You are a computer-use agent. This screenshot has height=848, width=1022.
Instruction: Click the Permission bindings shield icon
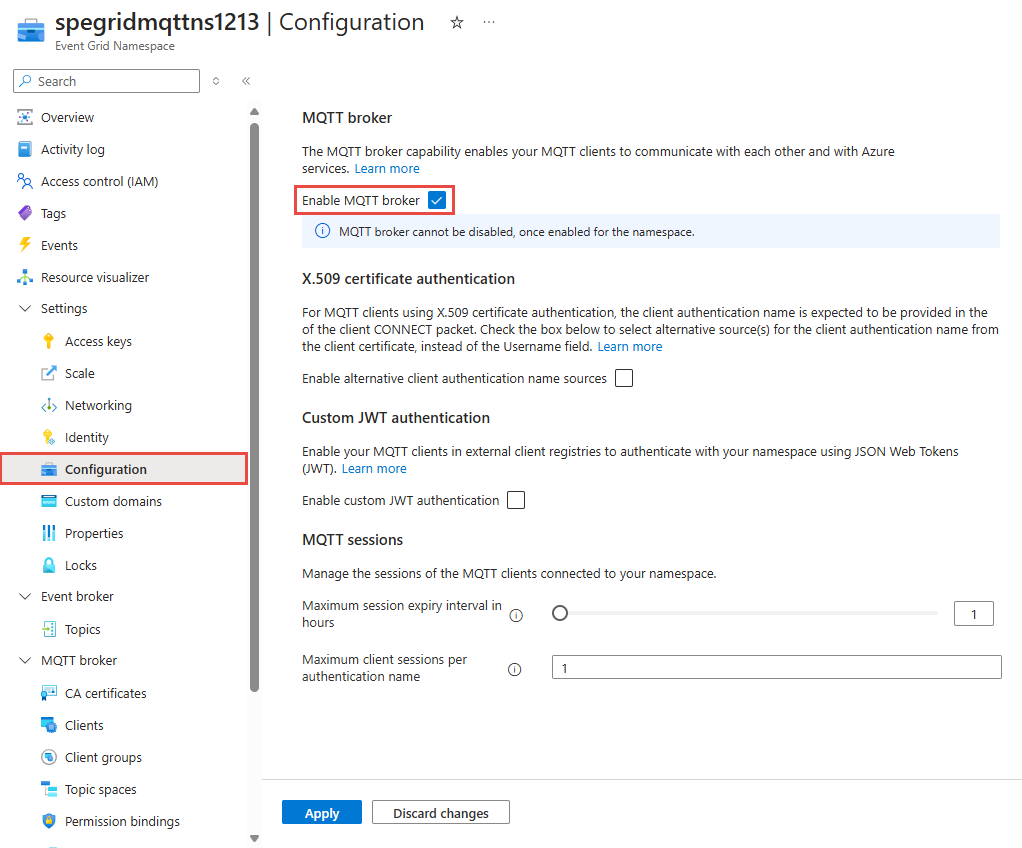48,821
